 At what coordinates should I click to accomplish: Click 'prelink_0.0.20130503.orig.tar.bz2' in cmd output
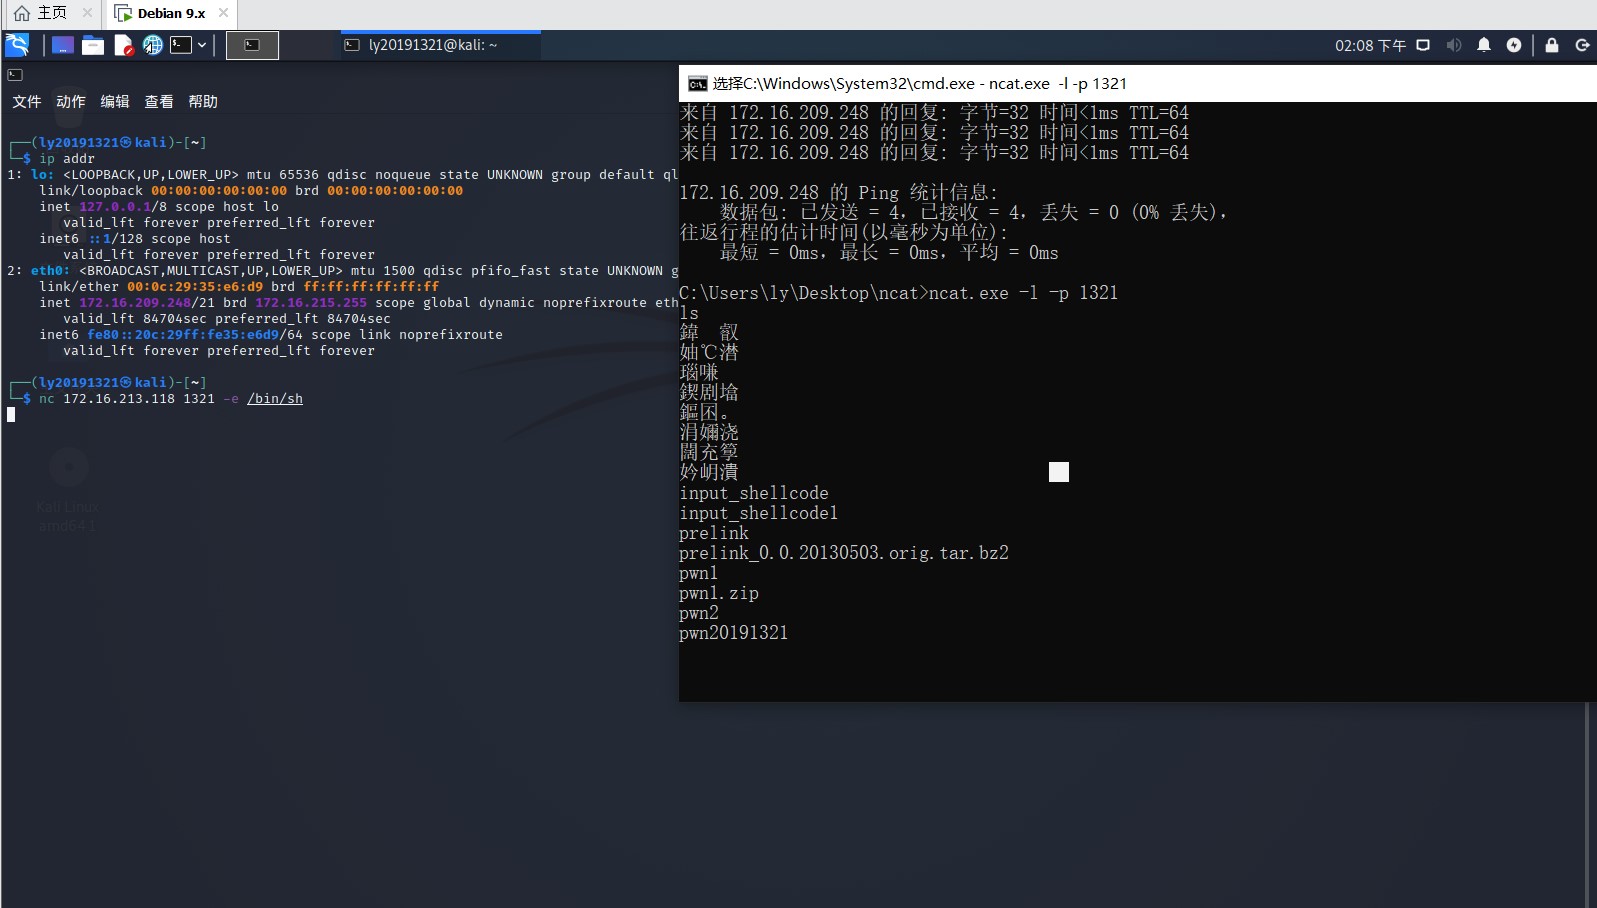pyautogui.click(x=844, y=553)
